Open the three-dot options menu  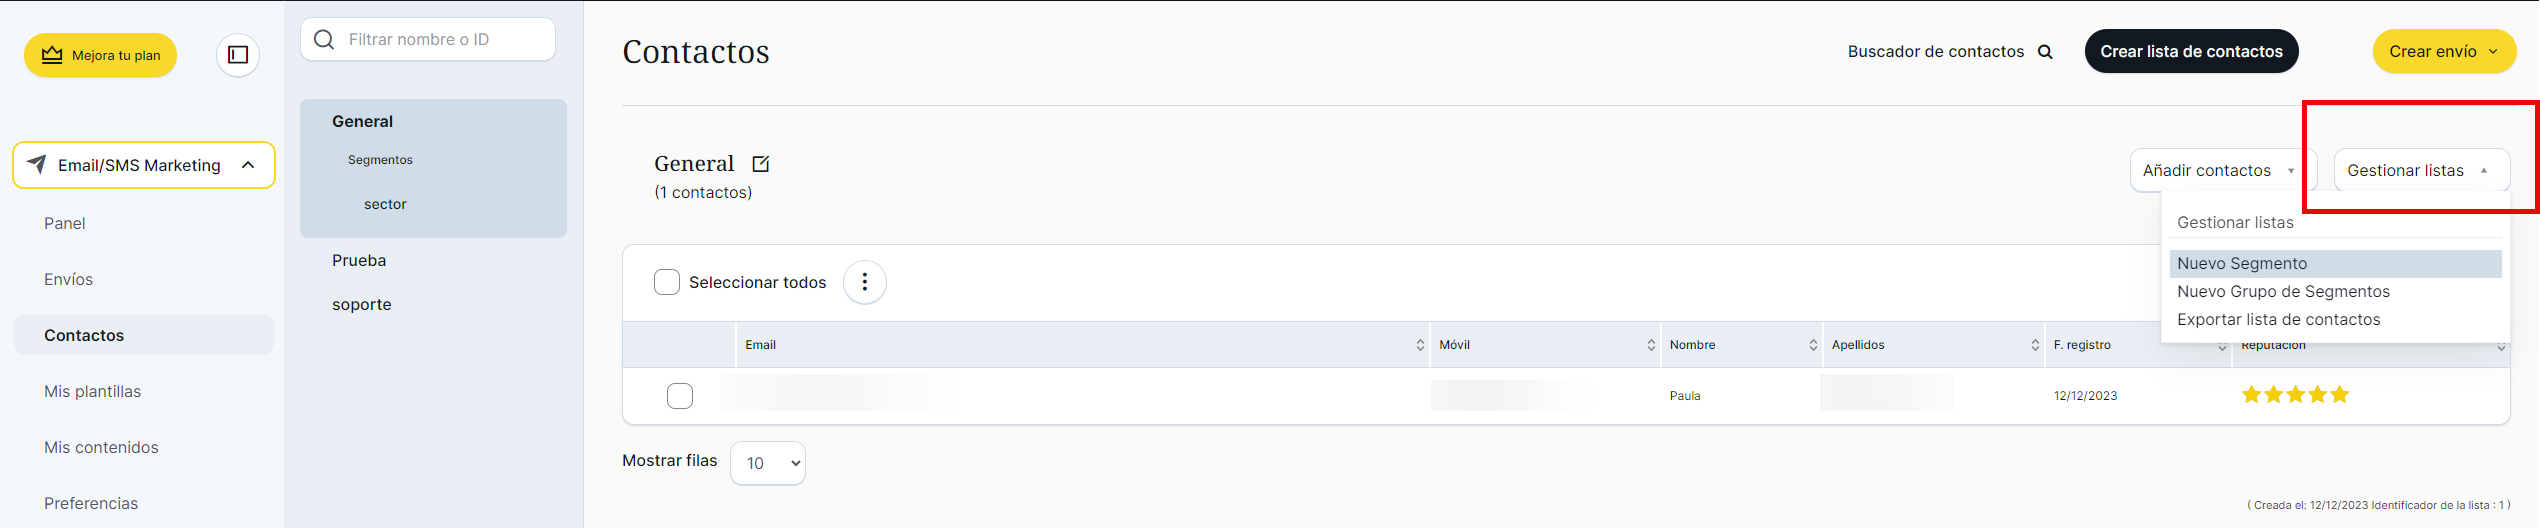pyautogui.click(x=865, y=282)
